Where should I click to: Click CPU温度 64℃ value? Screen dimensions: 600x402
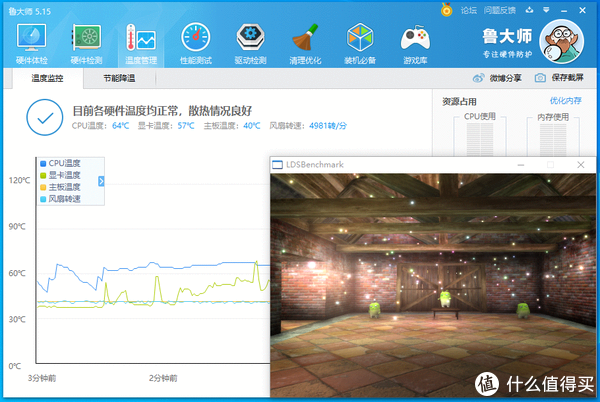[x=121, y=126]
